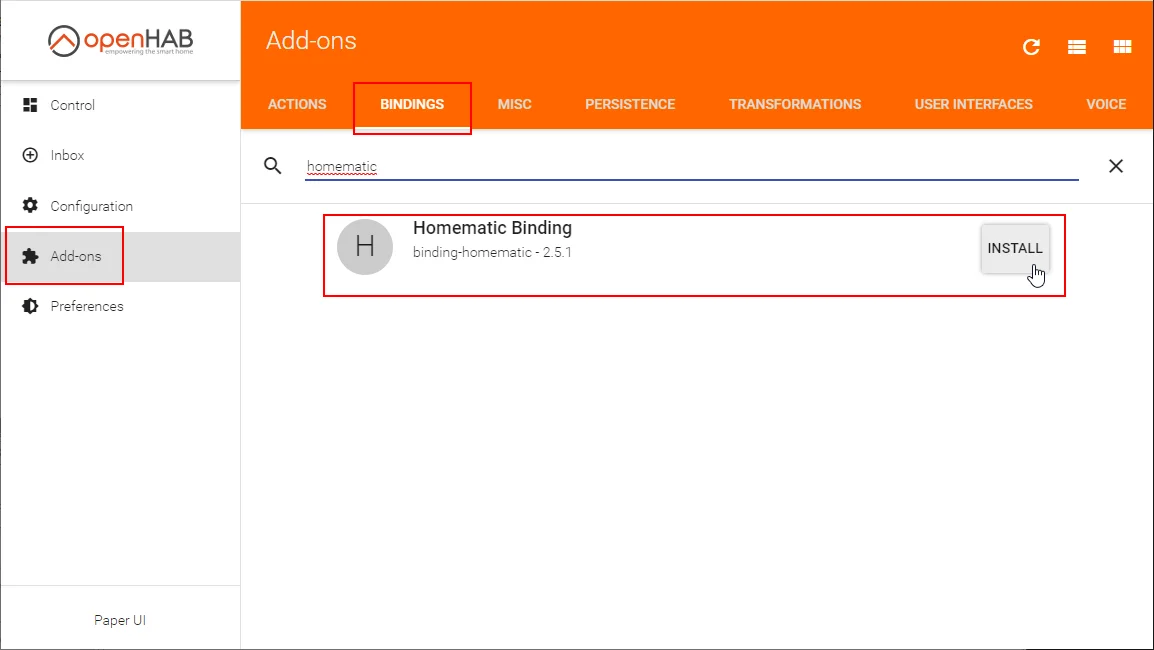Open the Voice tab
Image resolution: width=1154 pixels, height=650 pixels.
click(x=1106, y=105)
